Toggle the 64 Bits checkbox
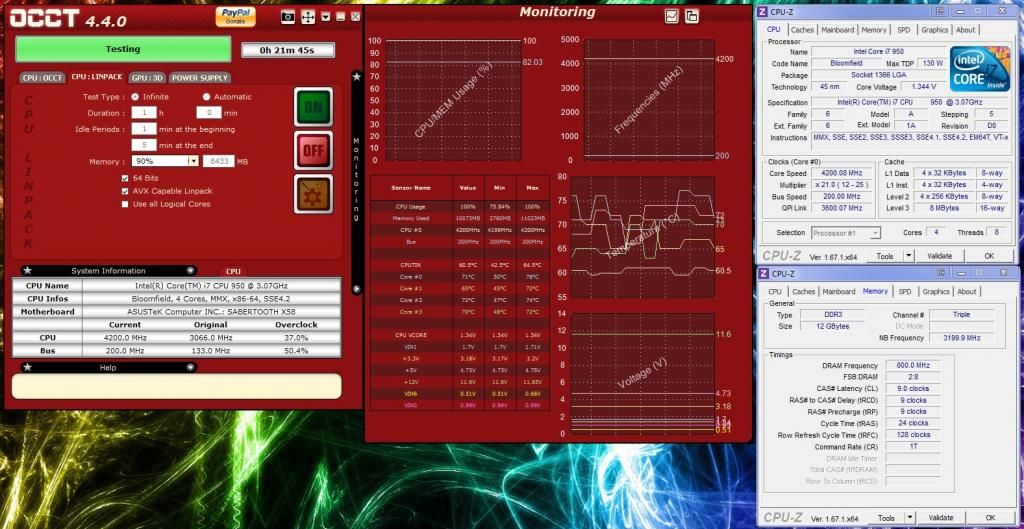1024x529 pixels. click(125, 178)
